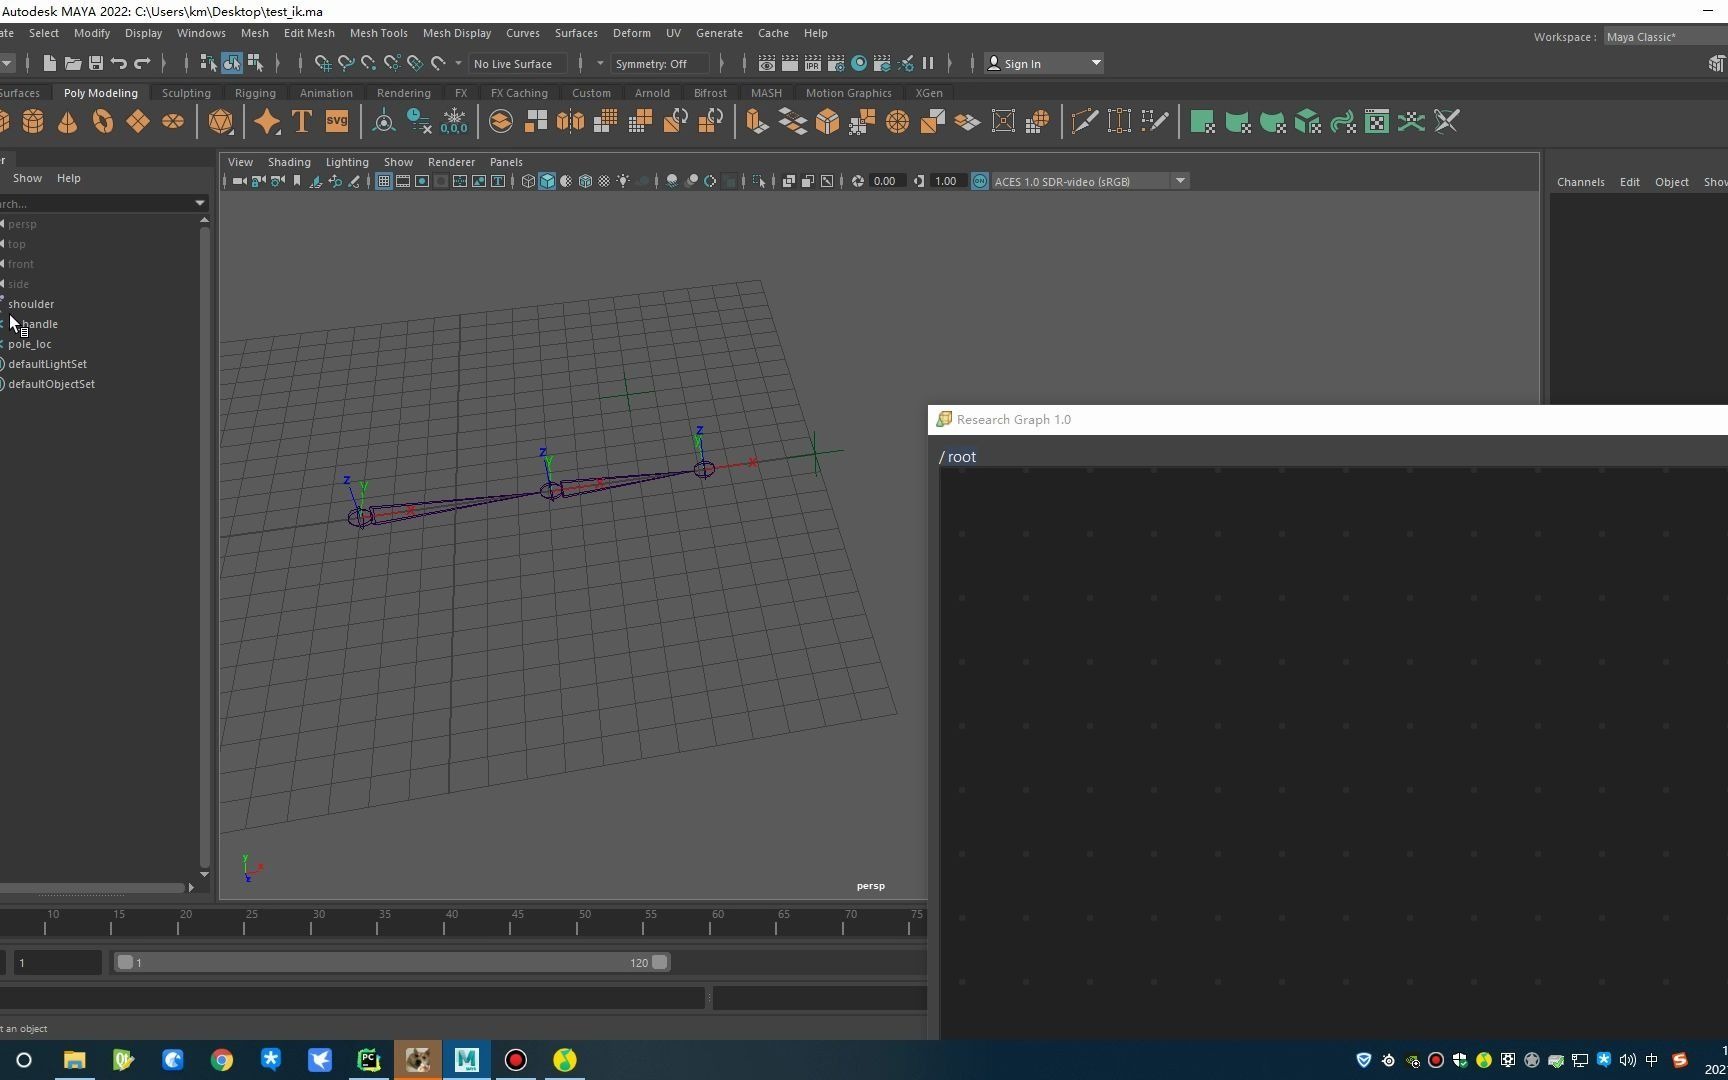
Task: Click the New Scene icon
Action: pyautogui.click(x=49, y=64)
